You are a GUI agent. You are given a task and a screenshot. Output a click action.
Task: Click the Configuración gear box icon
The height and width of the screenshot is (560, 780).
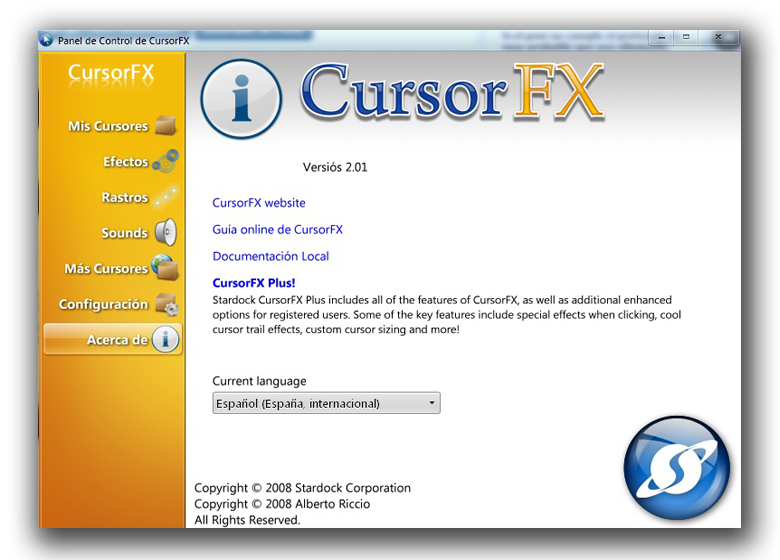167,304
